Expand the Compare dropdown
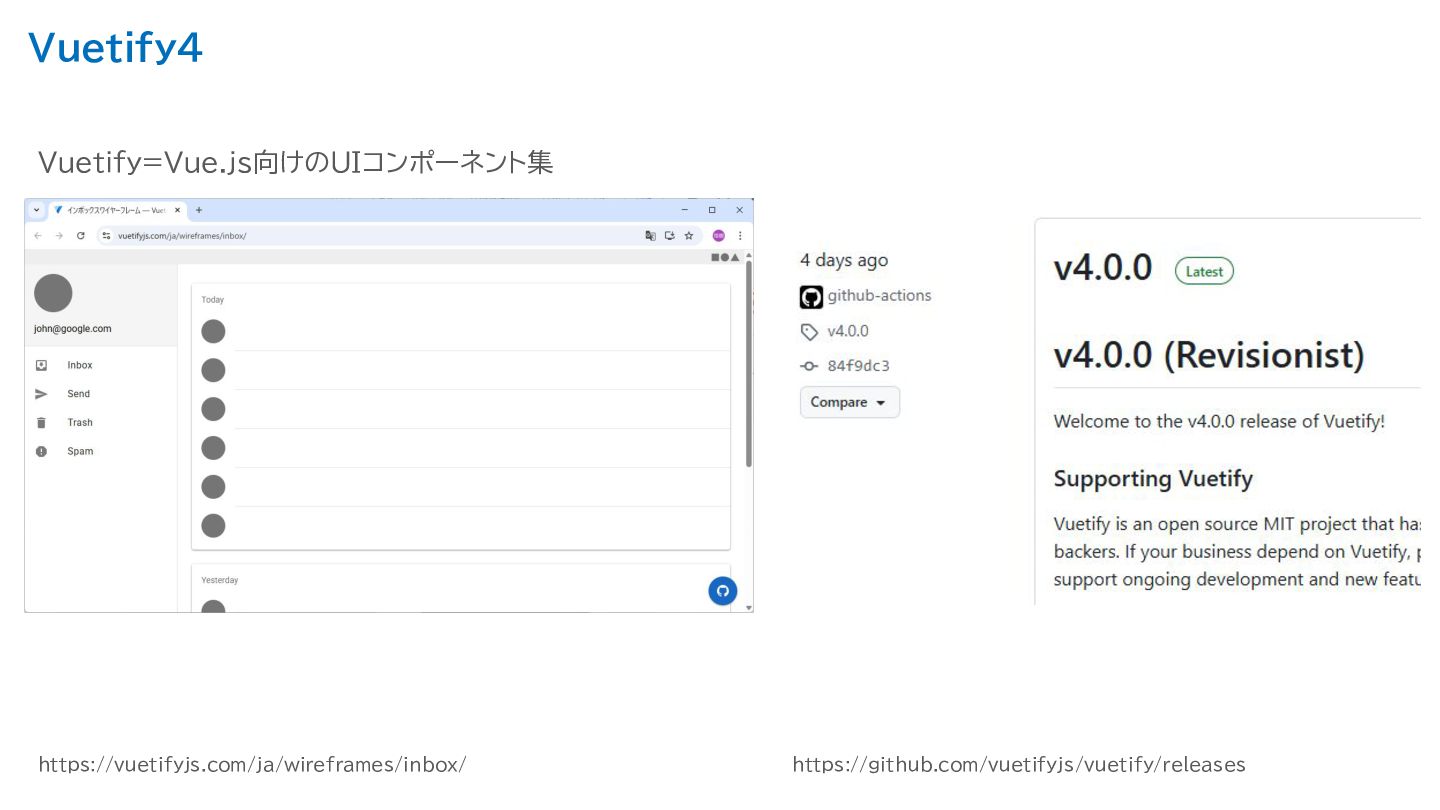1440x810 pixels. click(x=850, y=402)
